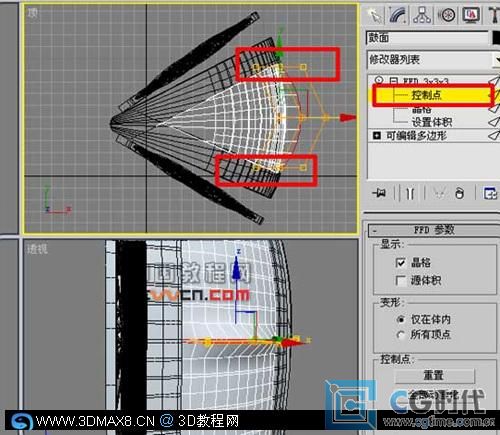Click the 重置 button
This screenshot has width=500, height=435.
435,376
